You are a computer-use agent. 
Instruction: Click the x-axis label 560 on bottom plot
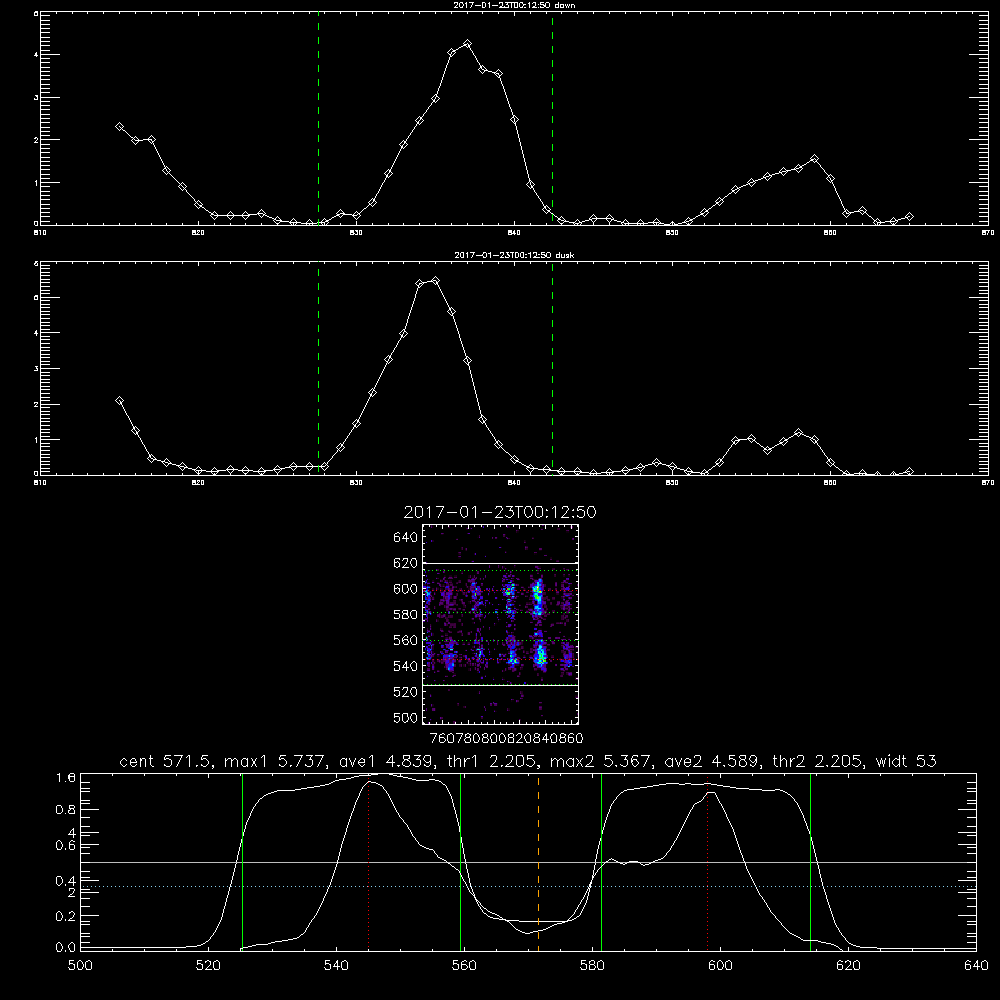click(x=464, y=966)
